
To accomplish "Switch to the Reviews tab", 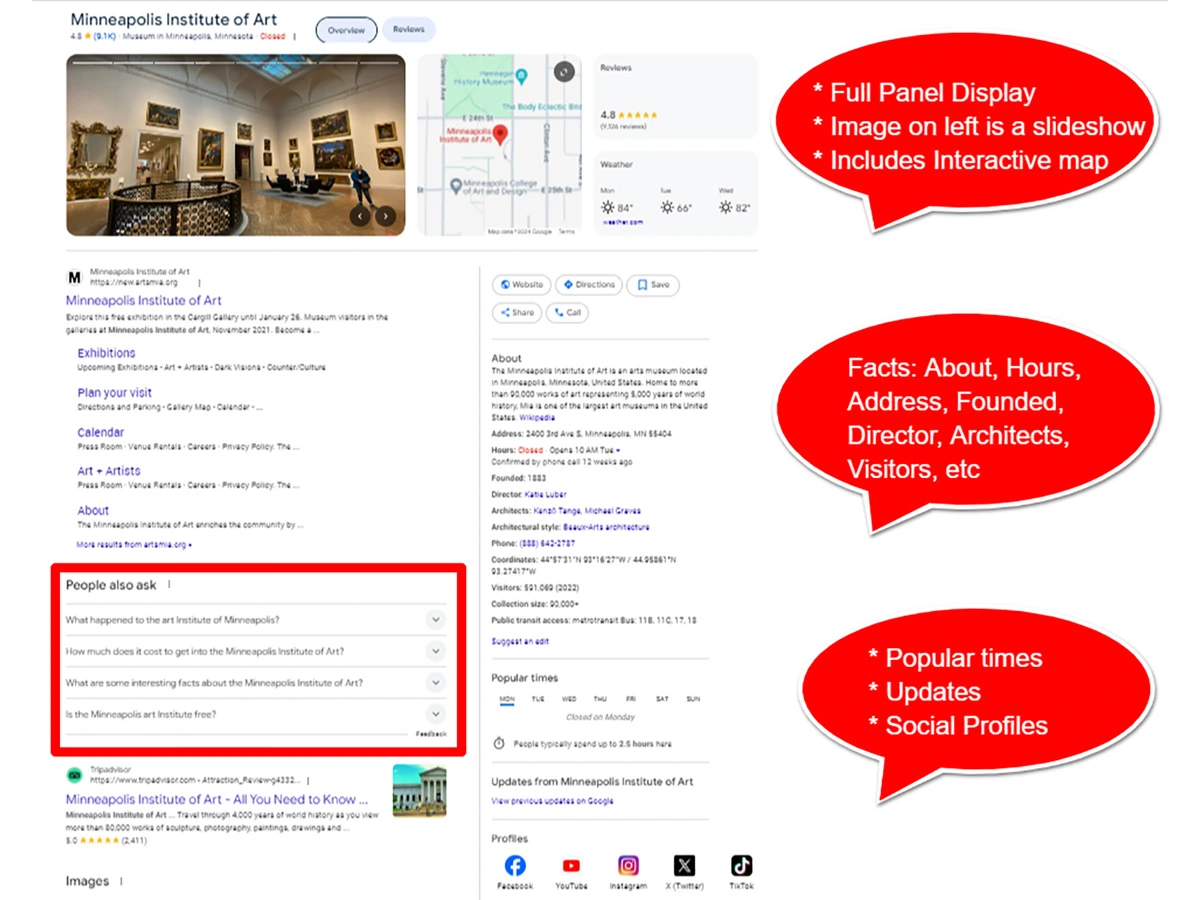I will 408,30.
